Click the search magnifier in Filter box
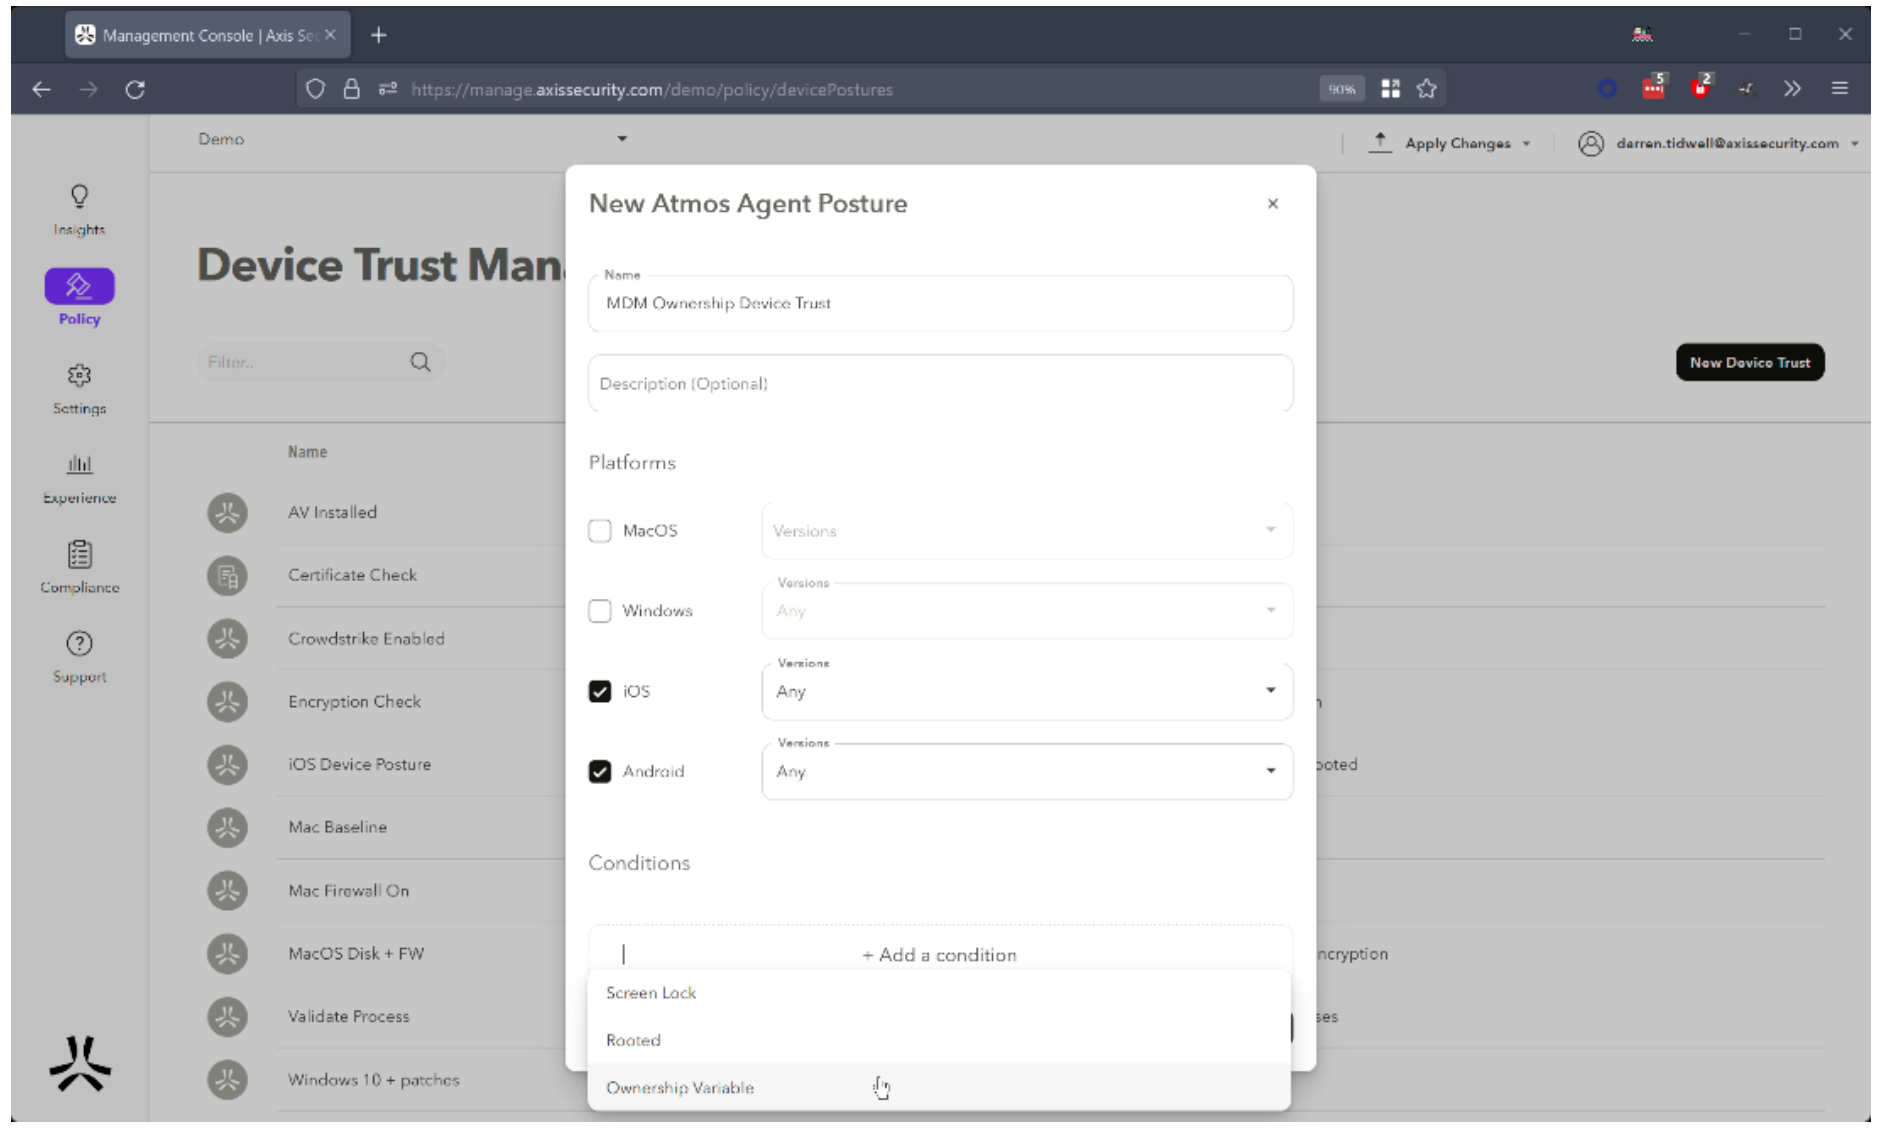 click(420, 362)
